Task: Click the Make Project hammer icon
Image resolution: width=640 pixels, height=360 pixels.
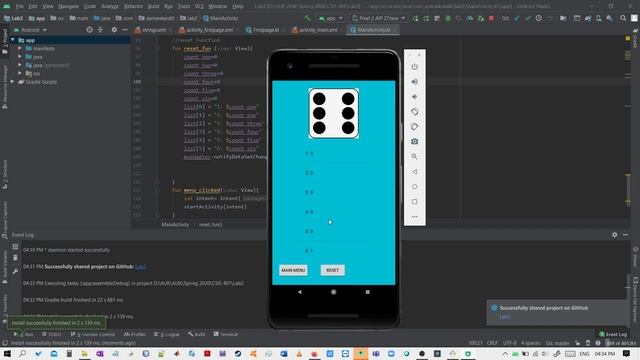Action: (x=307, y=18)
